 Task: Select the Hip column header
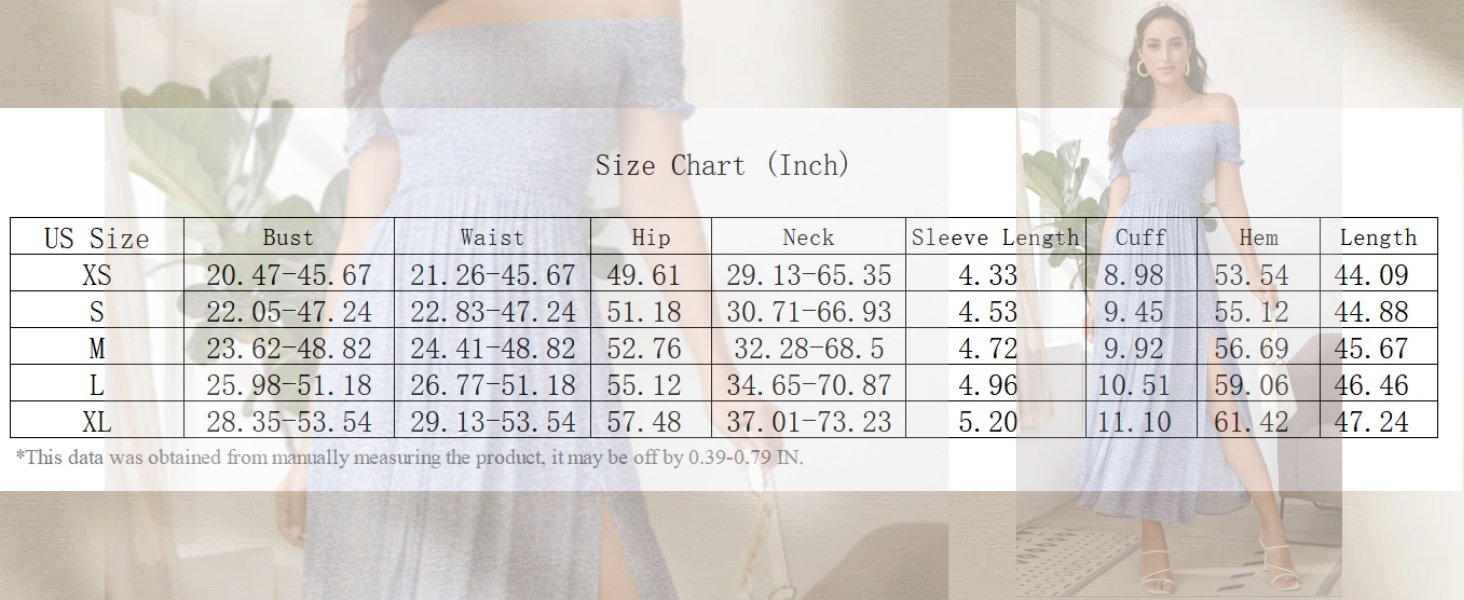[651, 238]
